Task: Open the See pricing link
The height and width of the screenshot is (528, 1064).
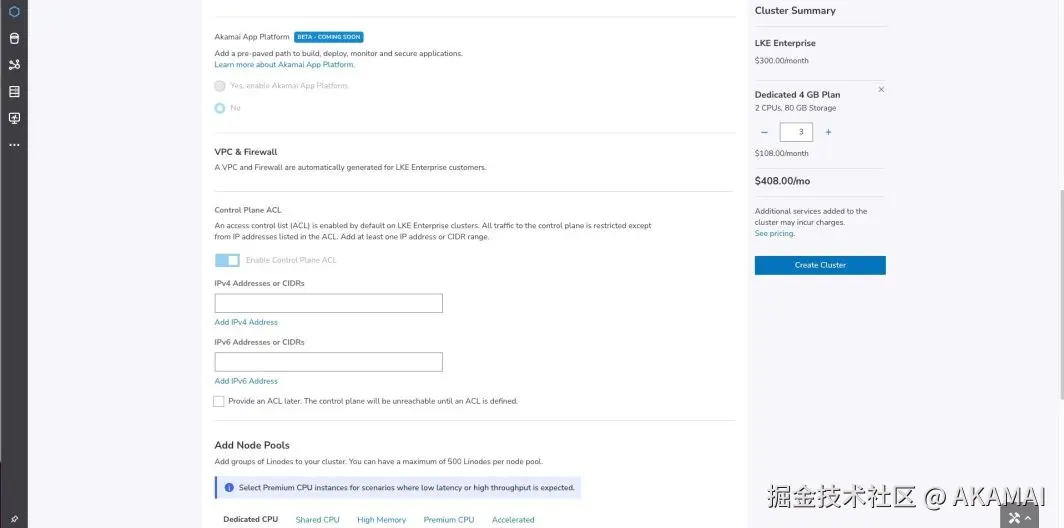Action: (x=774, y=233)
